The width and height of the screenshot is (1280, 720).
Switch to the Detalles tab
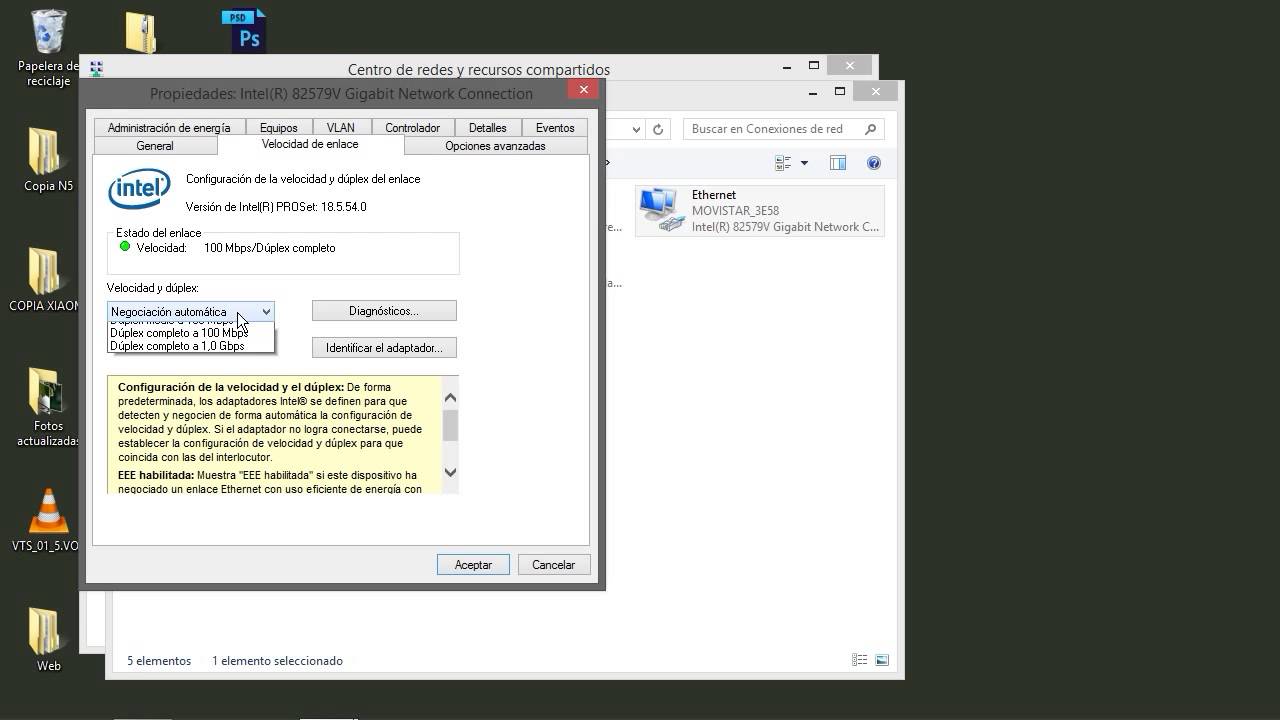(x=488, y=128)
